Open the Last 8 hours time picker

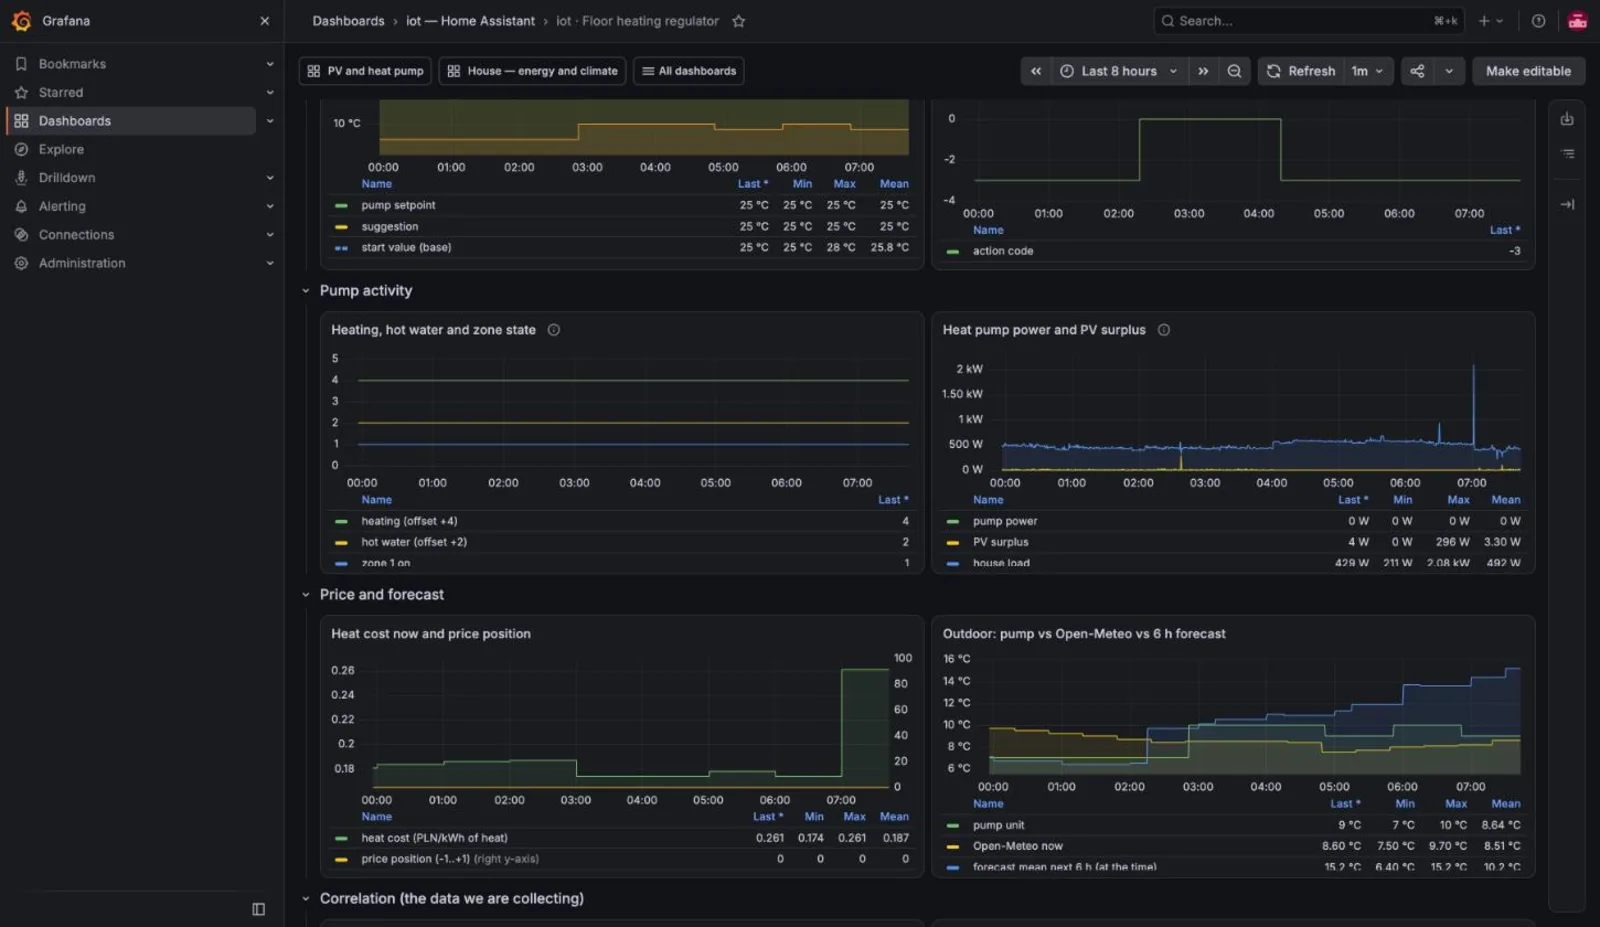(1118, 71)
